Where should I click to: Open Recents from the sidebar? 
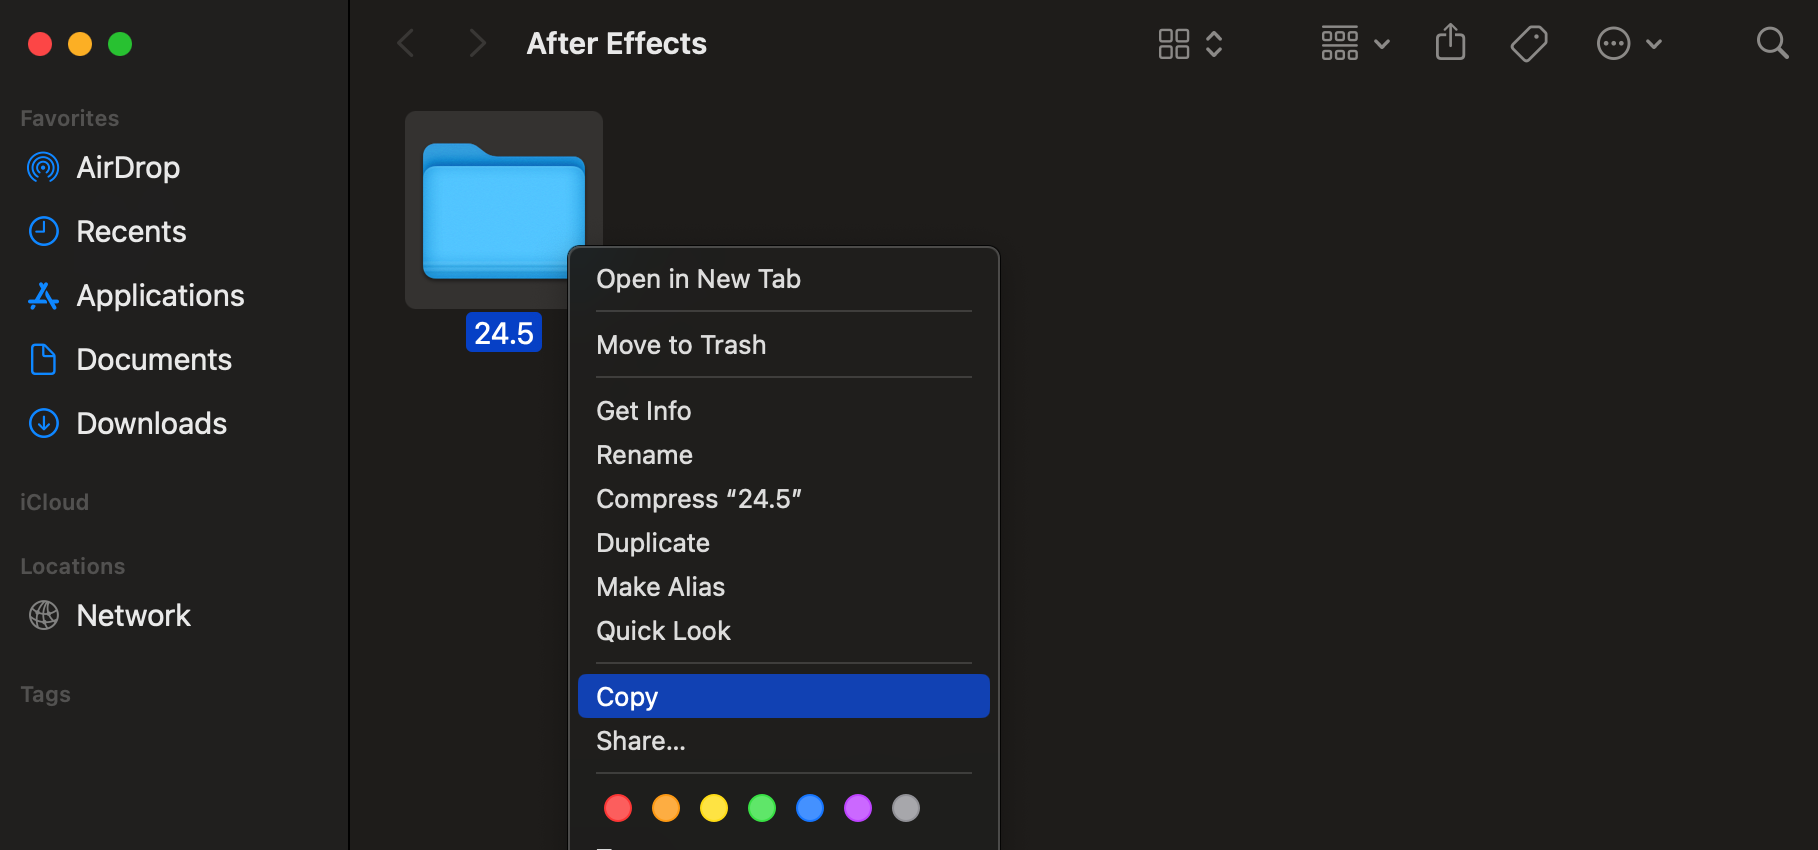(131, 231)
